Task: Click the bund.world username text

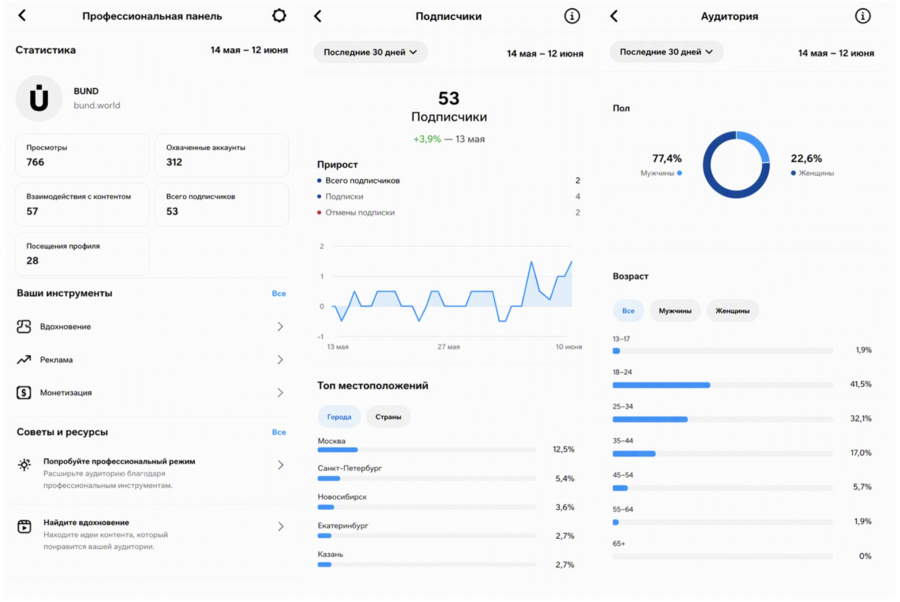Action: pos(97,106)
